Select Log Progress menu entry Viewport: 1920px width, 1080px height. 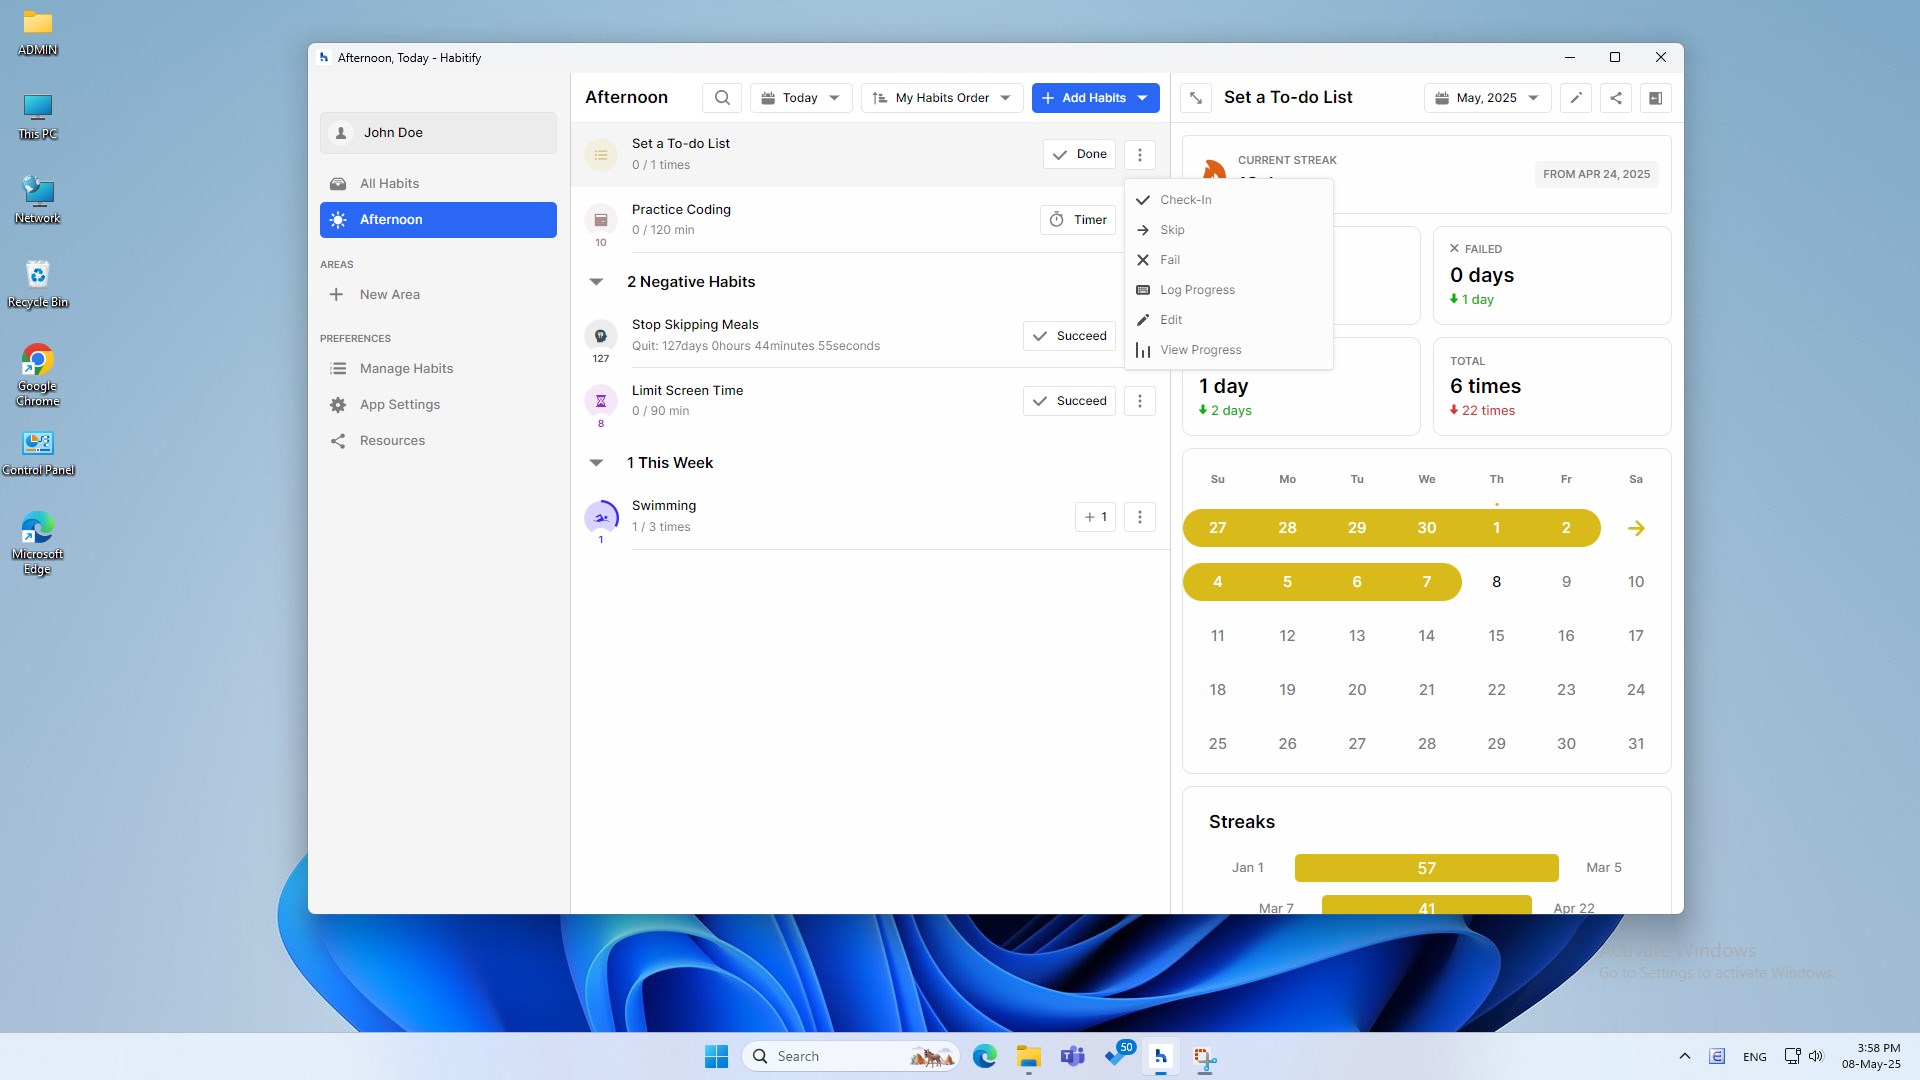[x=1229, y=290]
